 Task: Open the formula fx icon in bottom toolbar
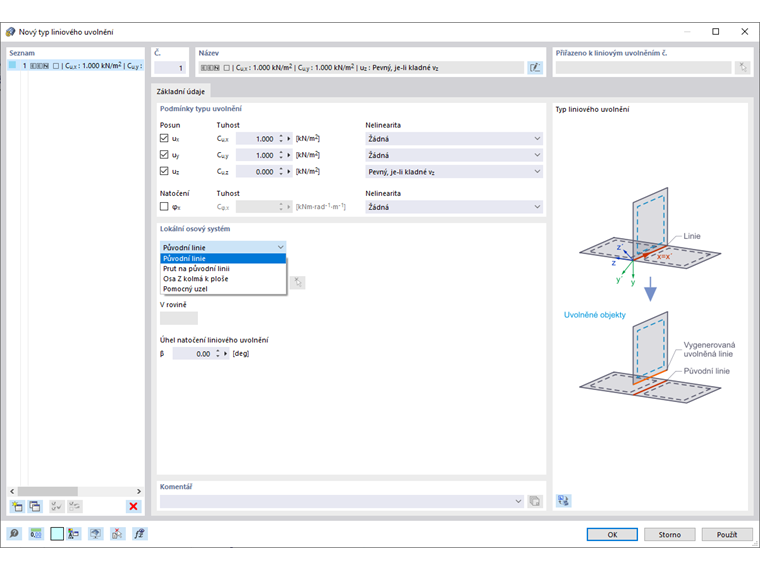pos(139,534)
